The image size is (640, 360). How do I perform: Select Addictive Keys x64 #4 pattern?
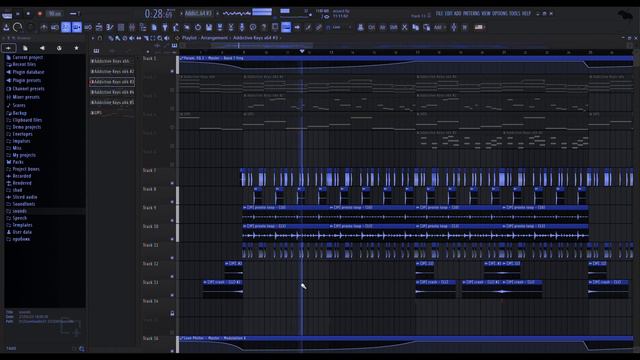point(112,92)
